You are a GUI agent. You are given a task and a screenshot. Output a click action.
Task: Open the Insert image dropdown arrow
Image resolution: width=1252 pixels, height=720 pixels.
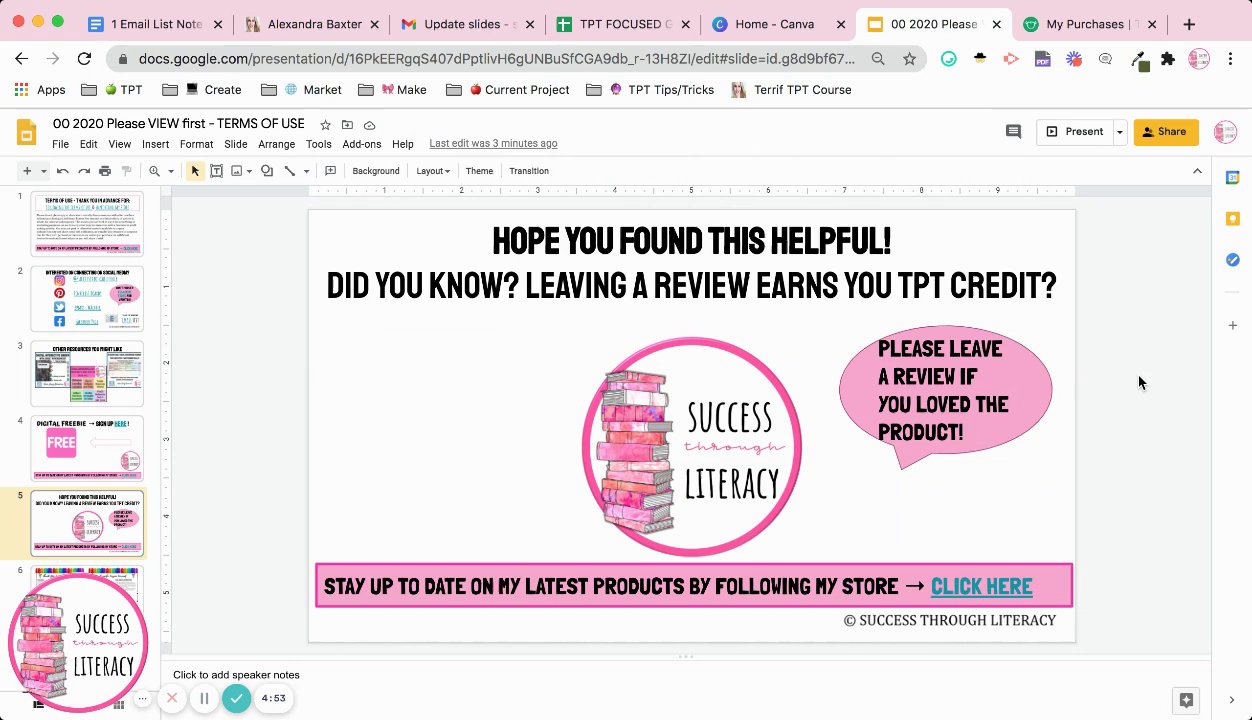pyautogui.click(x=248, y=171)
